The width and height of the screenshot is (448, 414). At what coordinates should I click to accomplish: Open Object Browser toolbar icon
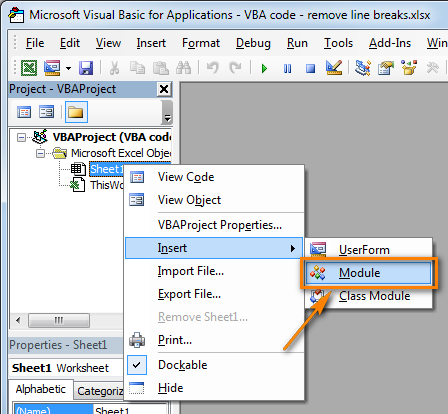(x=409, y=68)
